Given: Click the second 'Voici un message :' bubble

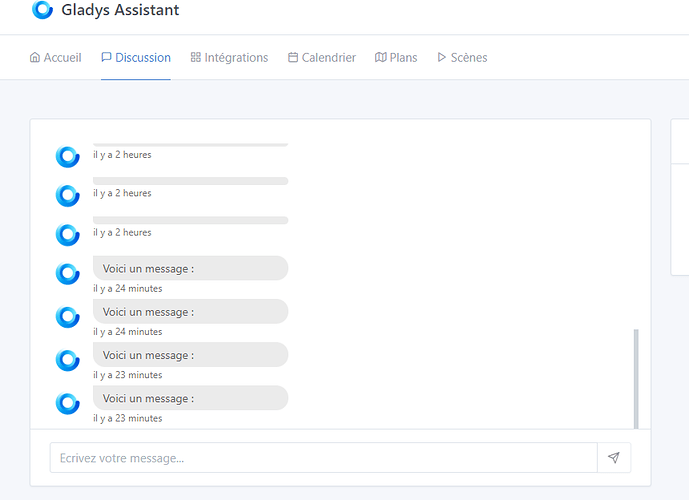Looking at the screenshot, I should coord(190,312).
